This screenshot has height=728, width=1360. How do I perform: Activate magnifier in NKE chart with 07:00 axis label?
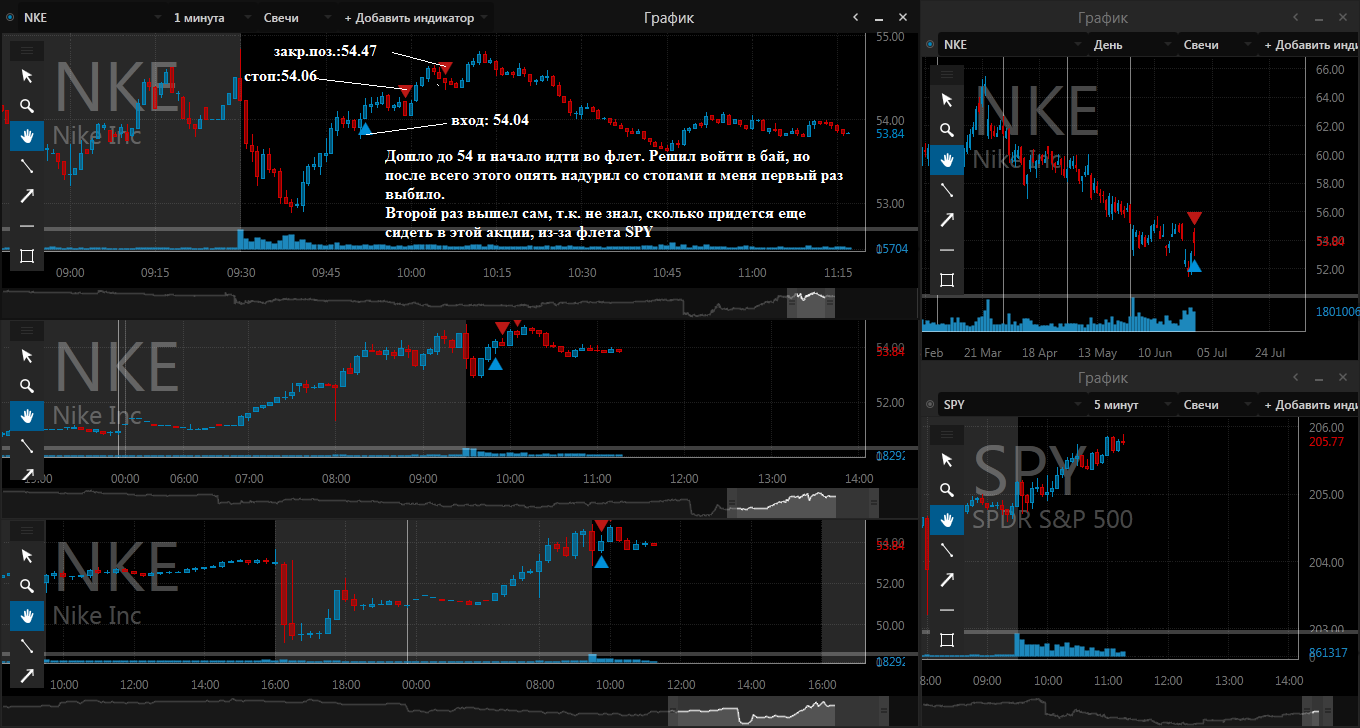coord(27,386)
